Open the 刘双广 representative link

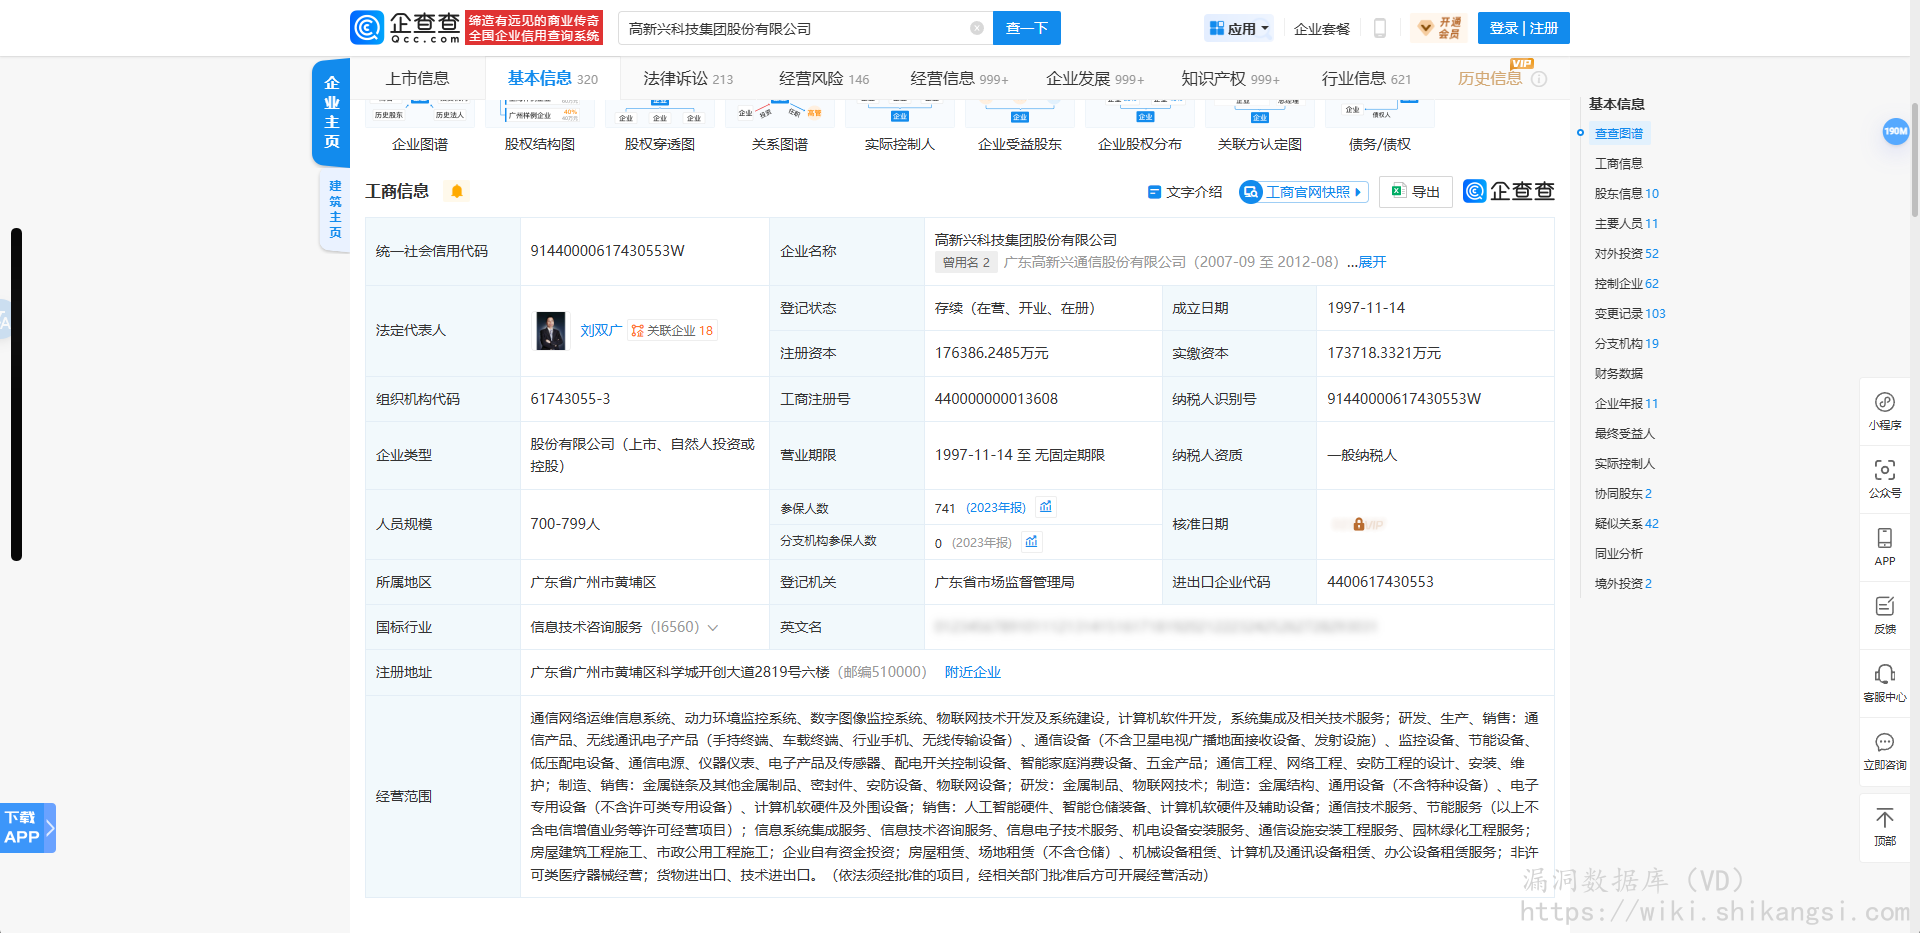(601, 330)
